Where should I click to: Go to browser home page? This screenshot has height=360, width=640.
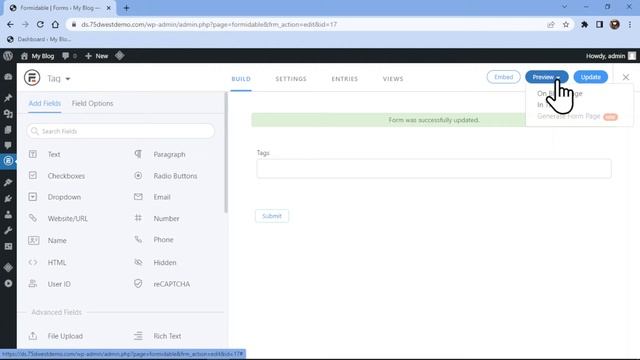[55, 24]
